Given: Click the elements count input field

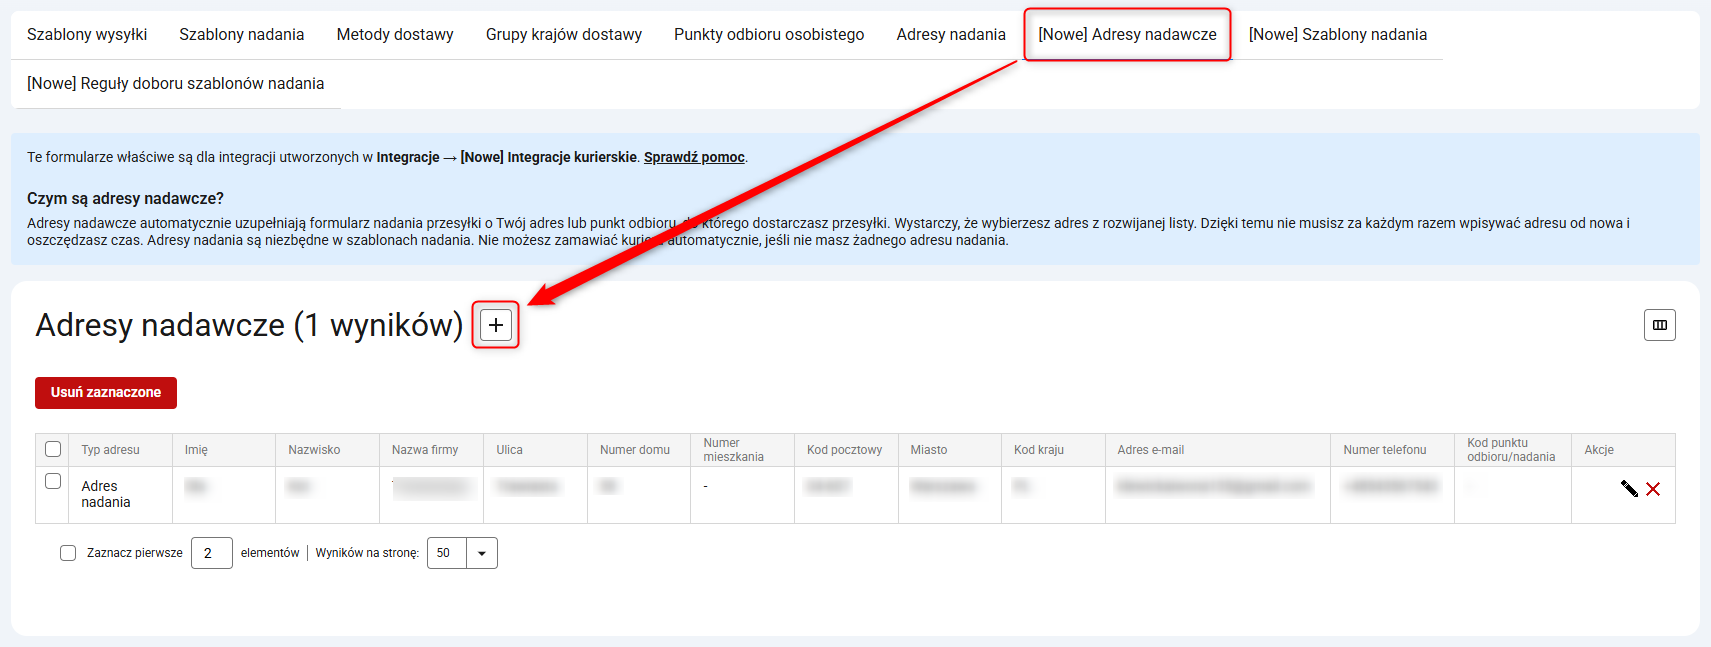Looking at the screenshot, I should click(211, 553).
